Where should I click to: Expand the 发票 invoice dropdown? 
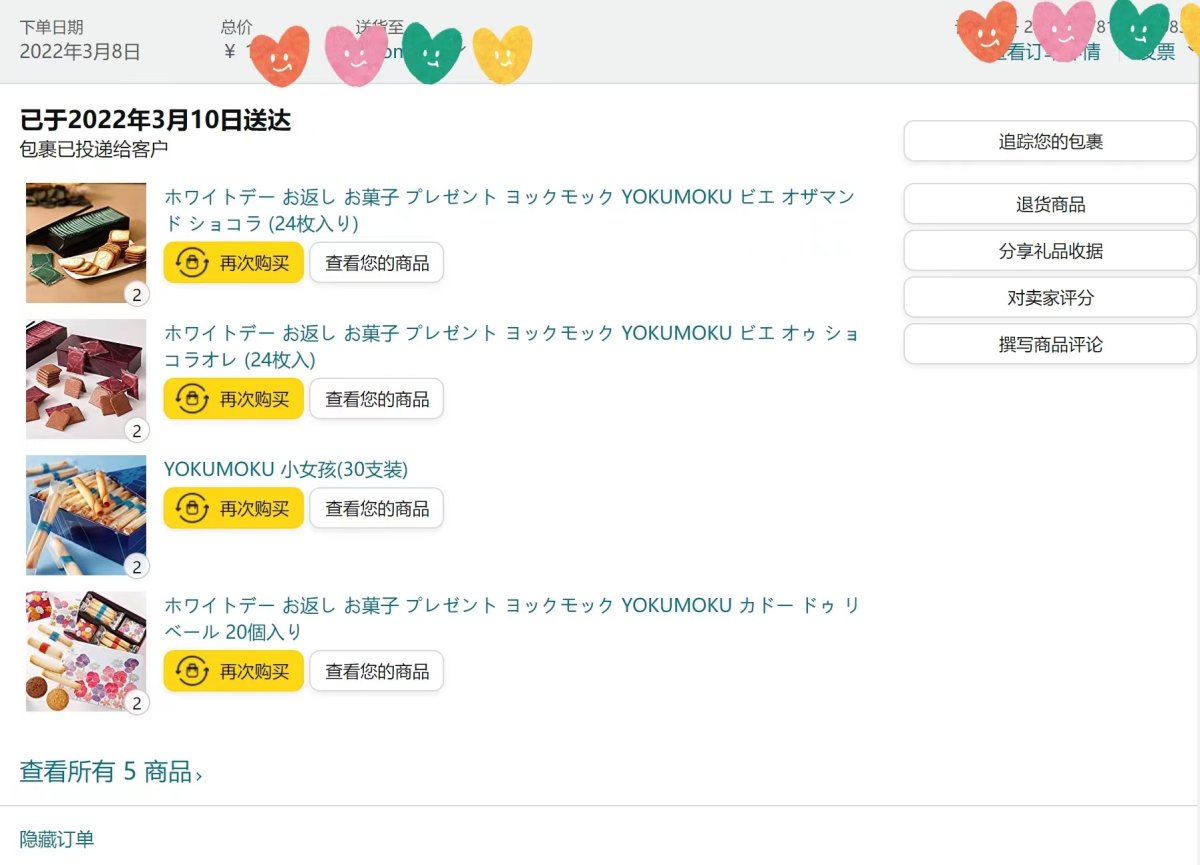tap(1191, 48)
